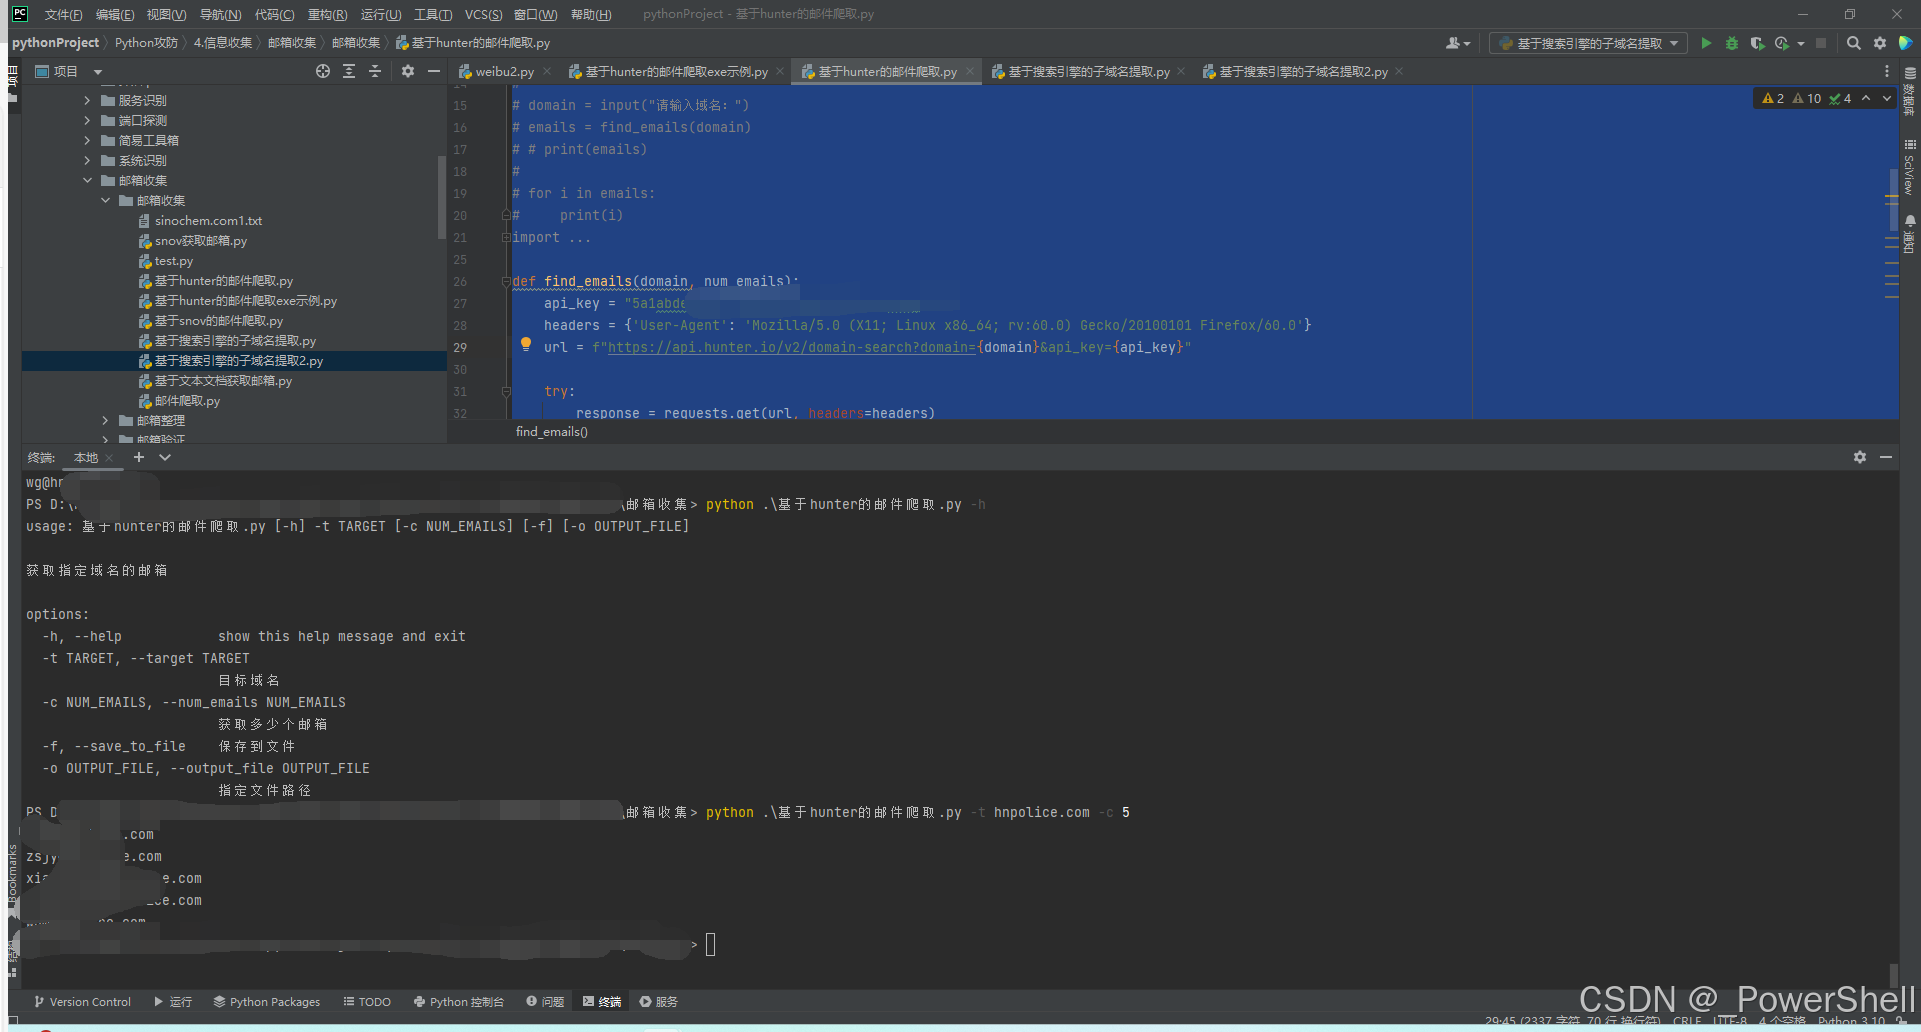The width and height of the screenshot is (1921, 1032).
Task: Open the 问题 problems tool window
Action: 545,1001
